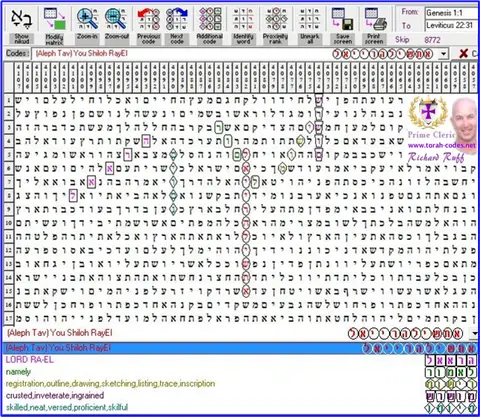The image size is (480, 417).
Task: Click the Zoom-out magnifier icon
Action: [116, 19]
